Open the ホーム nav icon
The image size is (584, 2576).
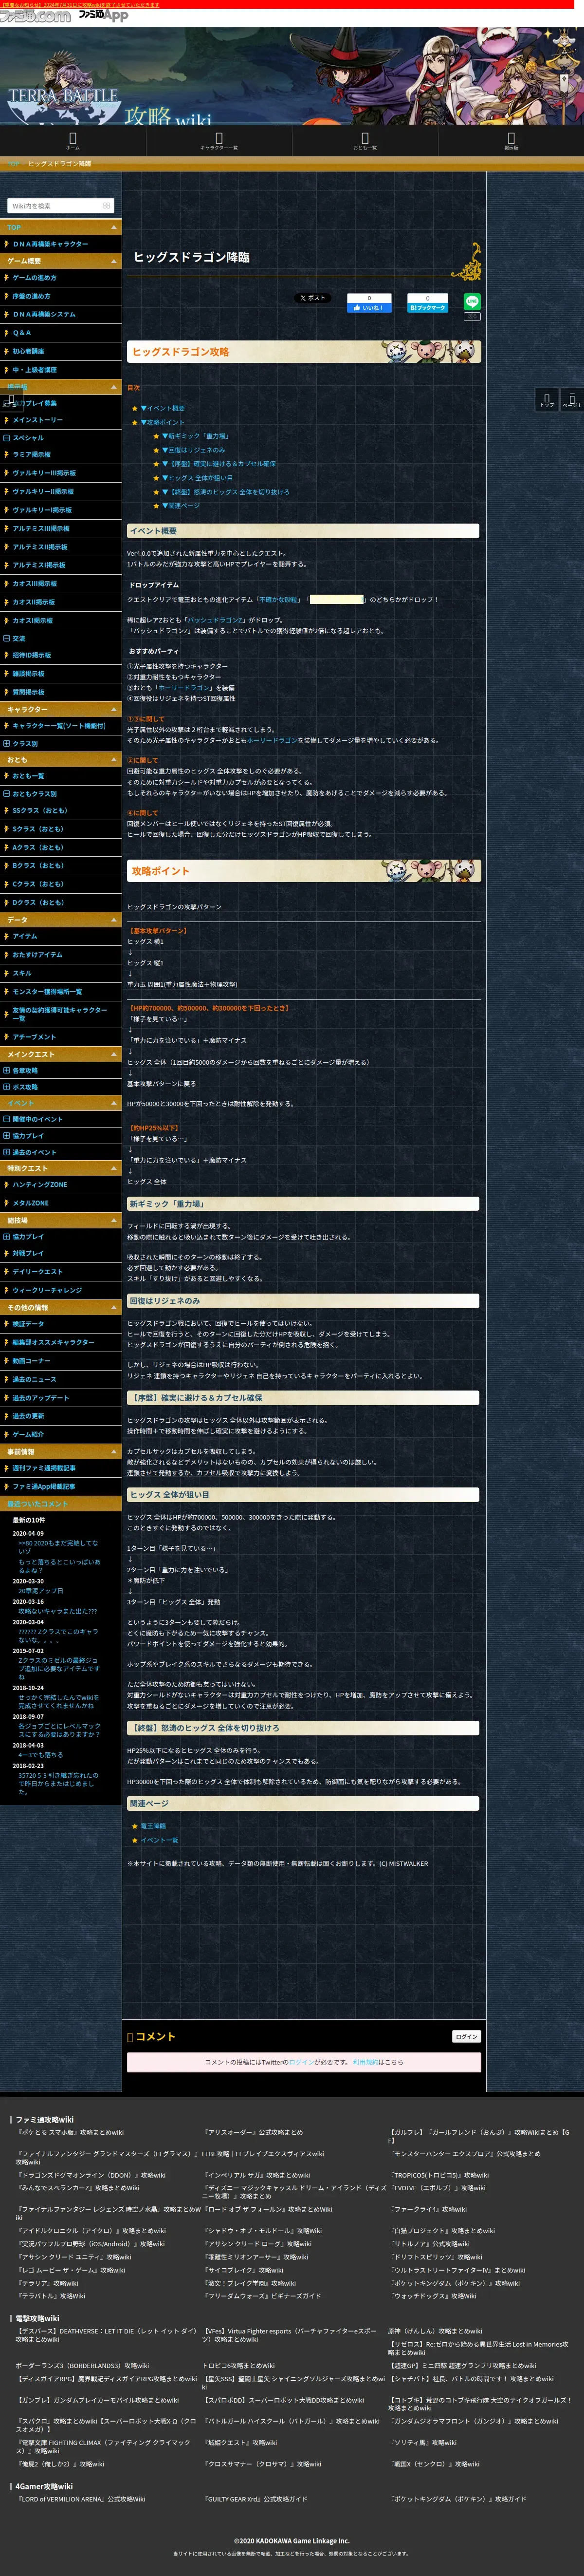tap(73, 141)
